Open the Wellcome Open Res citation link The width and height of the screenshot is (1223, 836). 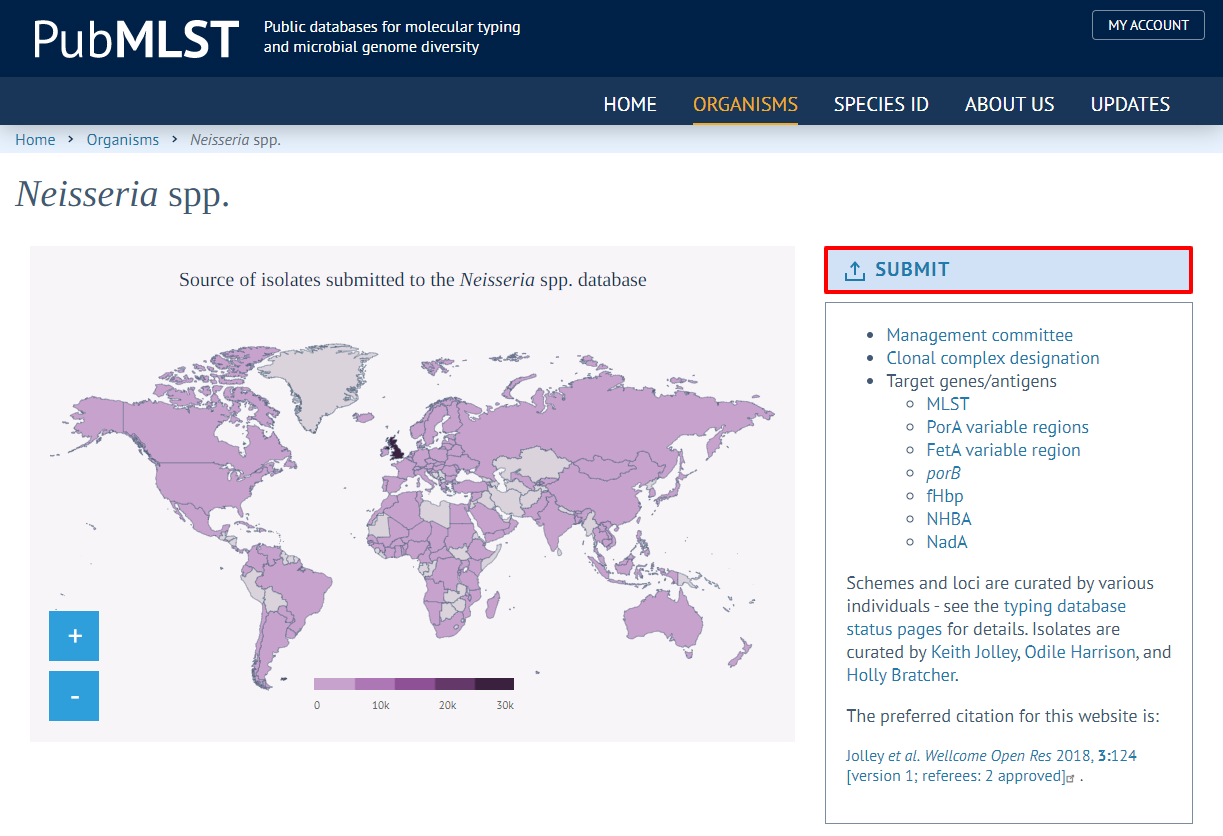click(990, 756)
